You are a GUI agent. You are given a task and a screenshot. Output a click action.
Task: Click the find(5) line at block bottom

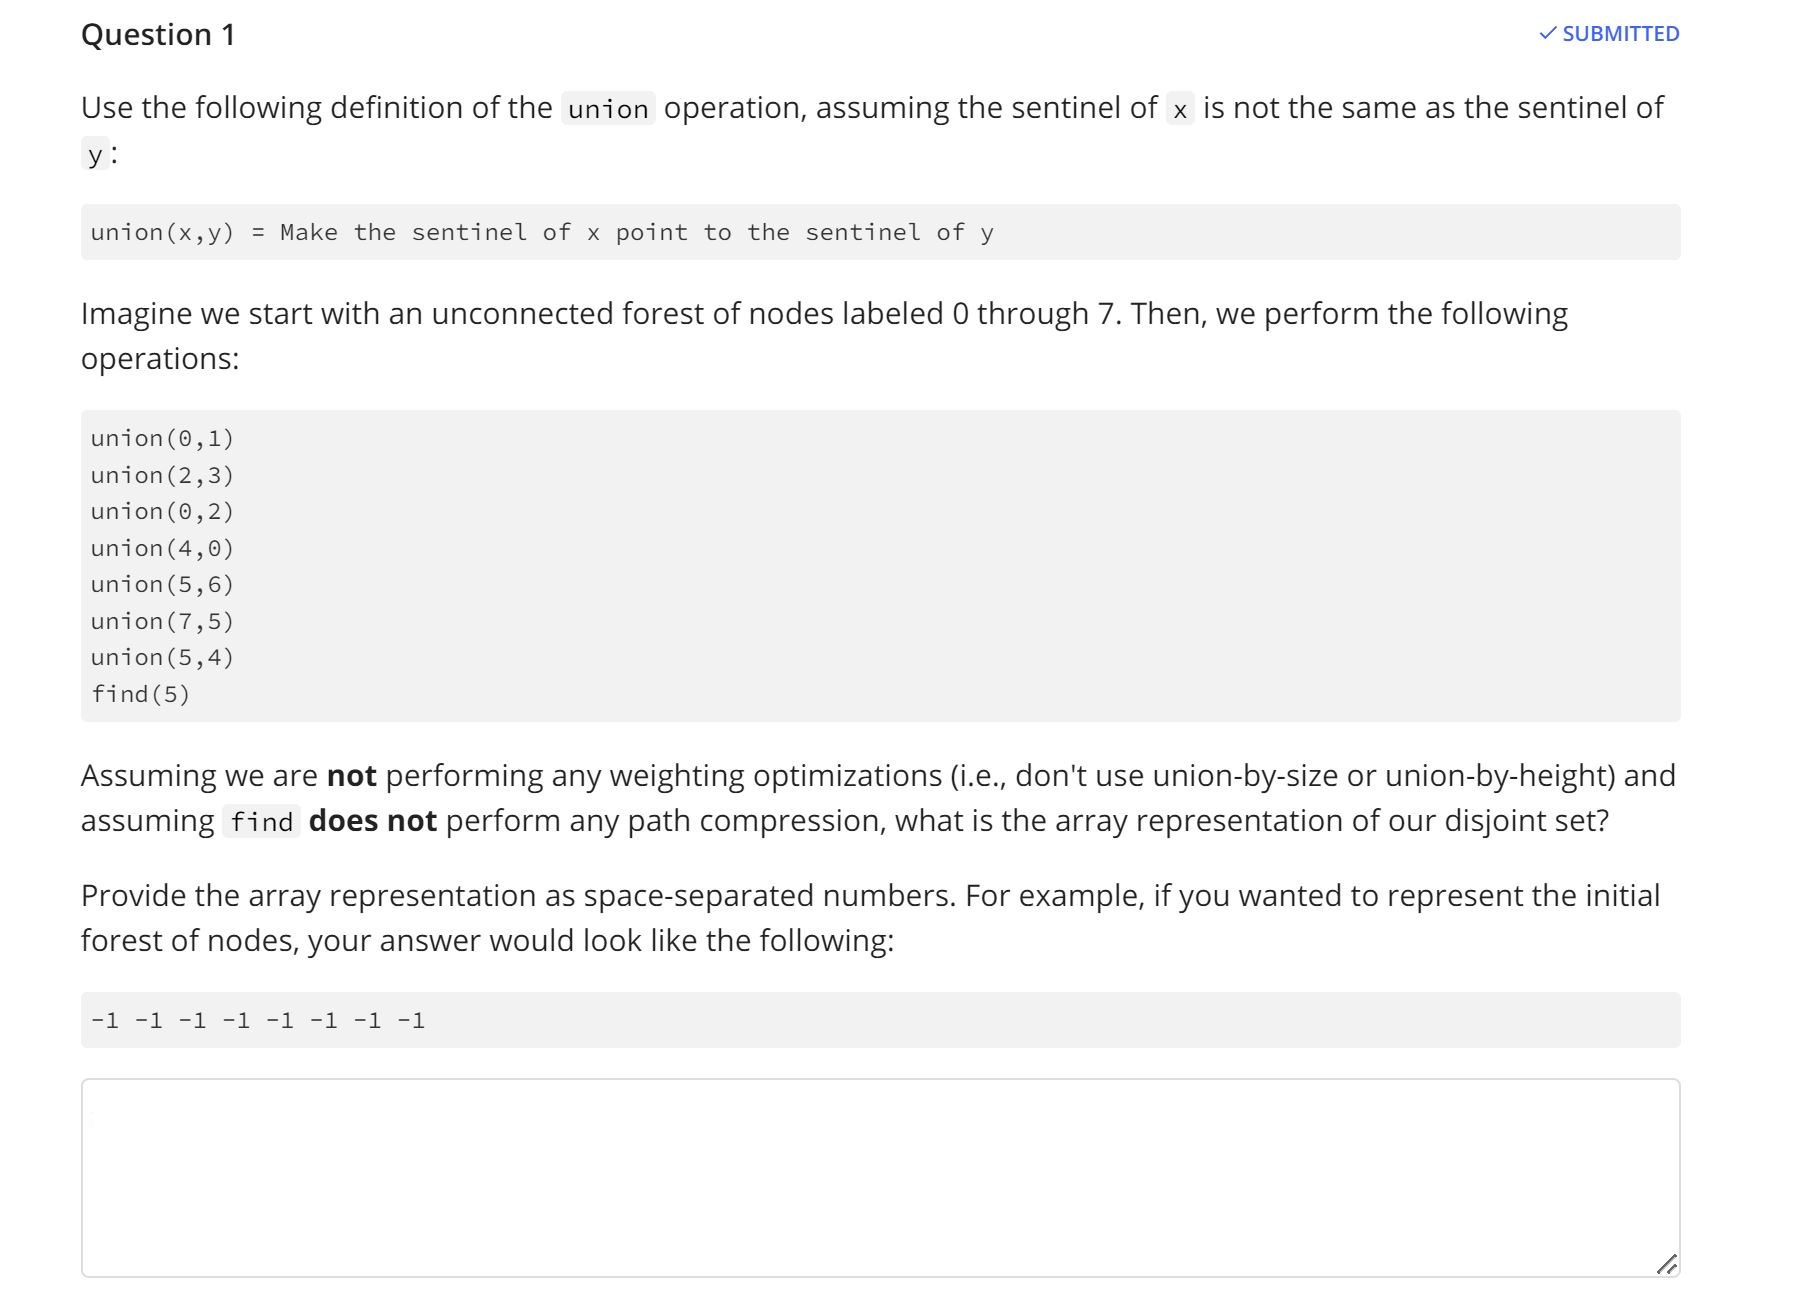[140, 693]
